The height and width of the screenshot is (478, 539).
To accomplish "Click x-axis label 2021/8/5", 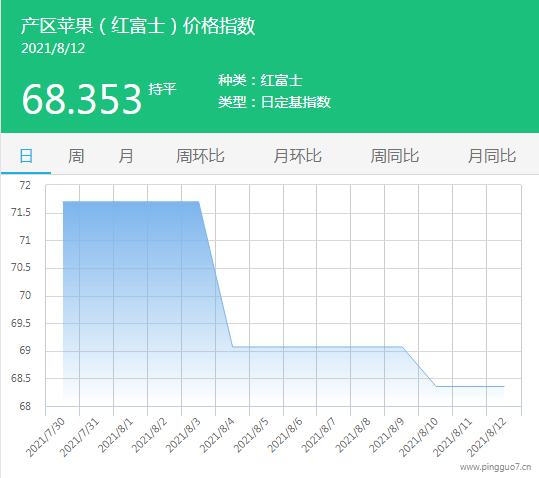I will pyautogui.click(x=251, y=435).
